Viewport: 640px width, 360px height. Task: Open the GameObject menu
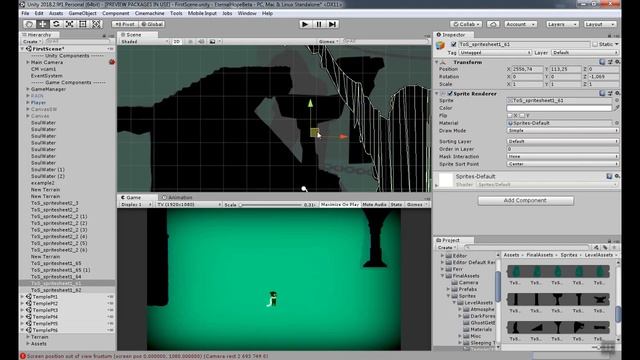pyautogui.click(x=82, y=13)
